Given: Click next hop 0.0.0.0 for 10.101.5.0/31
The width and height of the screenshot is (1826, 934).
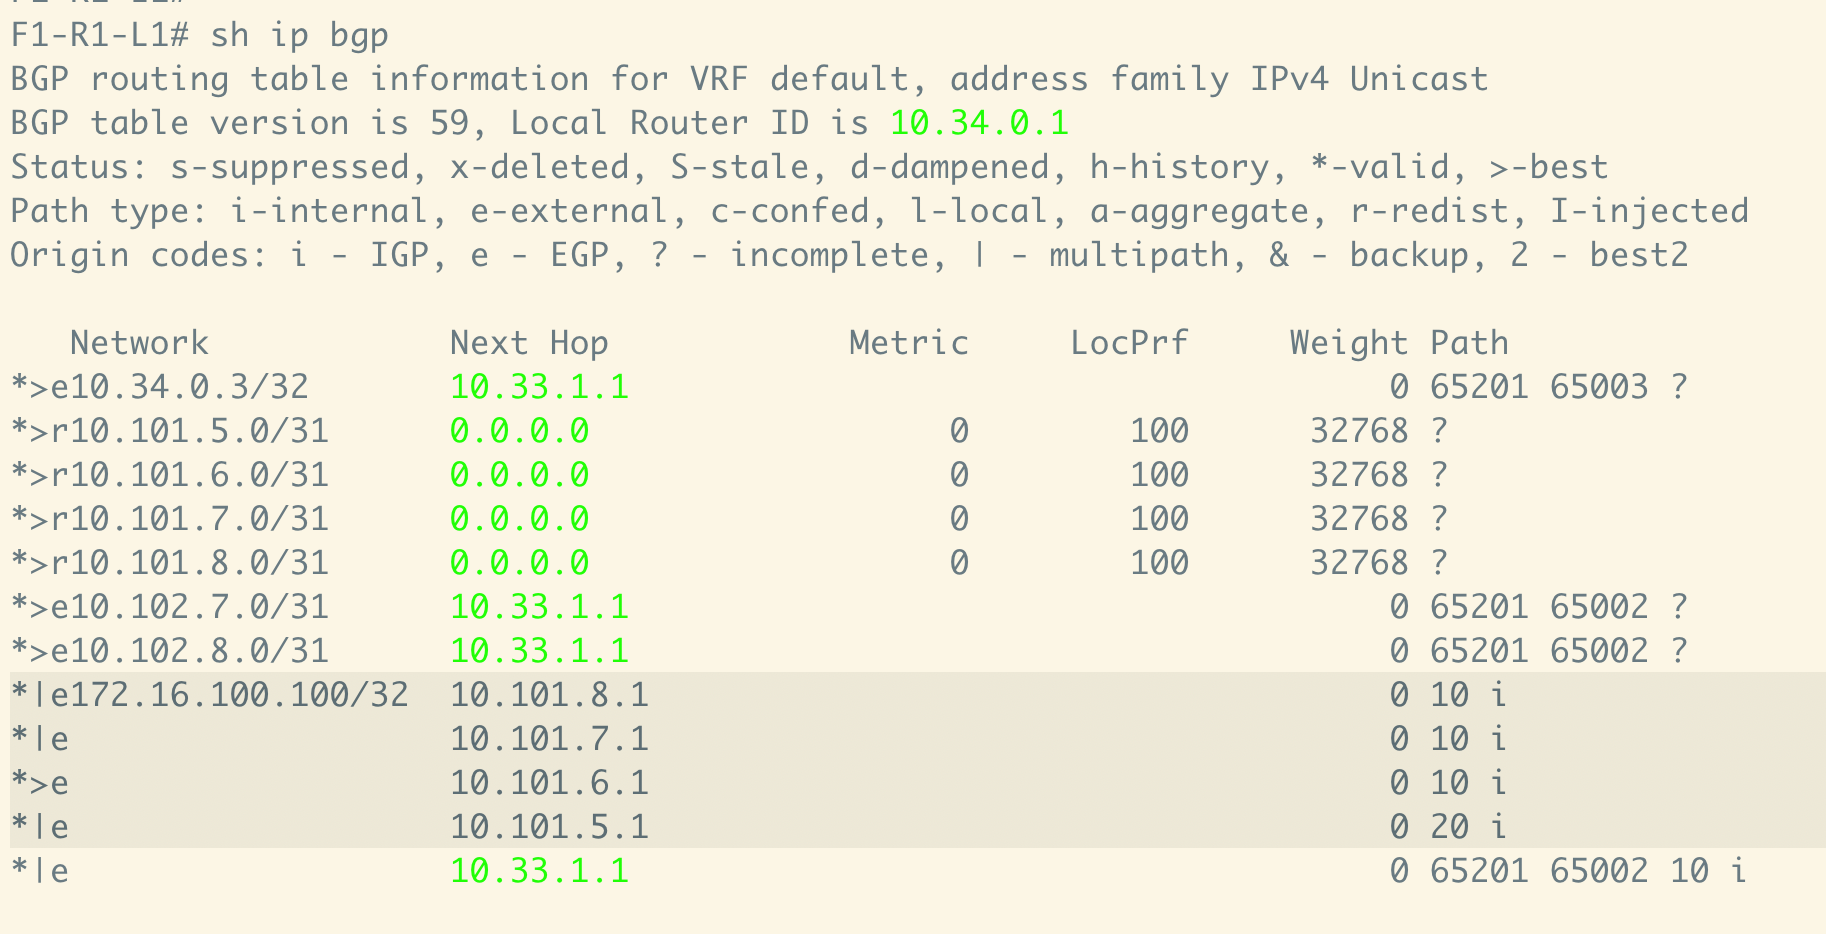Looking at the screenshot, I should coord(519,431).
